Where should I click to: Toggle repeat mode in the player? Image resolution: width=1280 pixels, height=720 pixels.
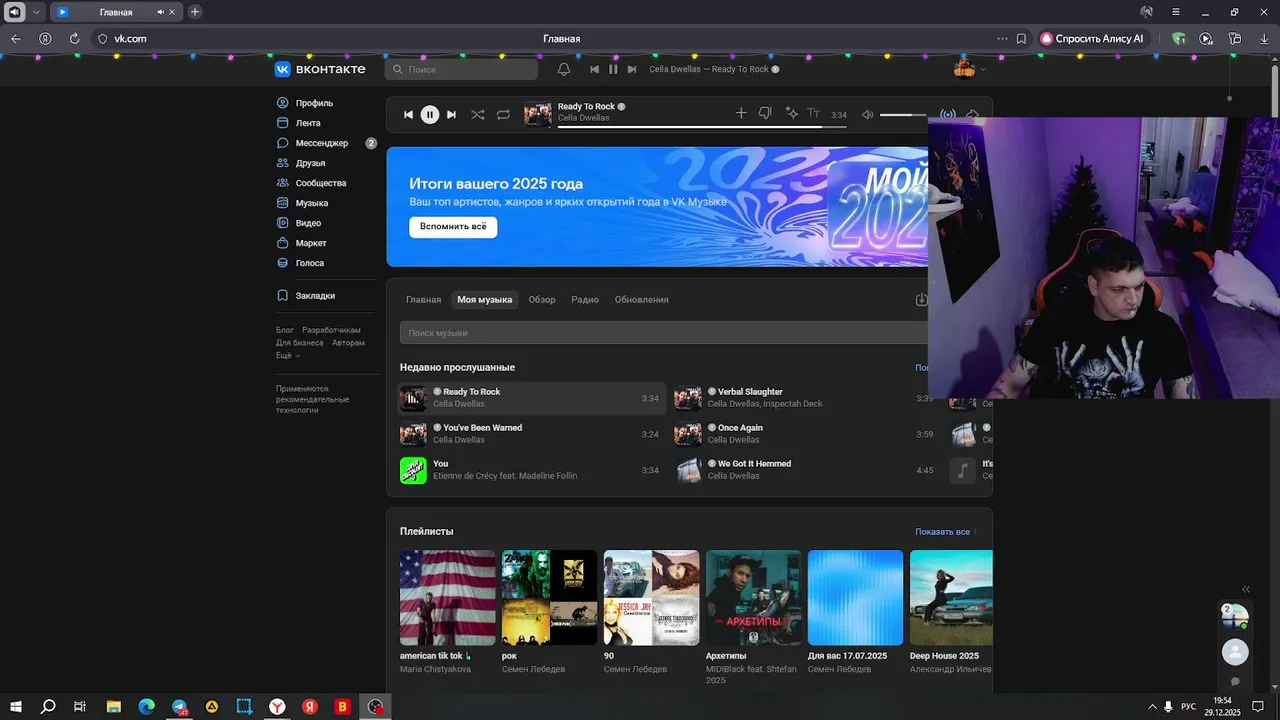[x=503, y=114]
